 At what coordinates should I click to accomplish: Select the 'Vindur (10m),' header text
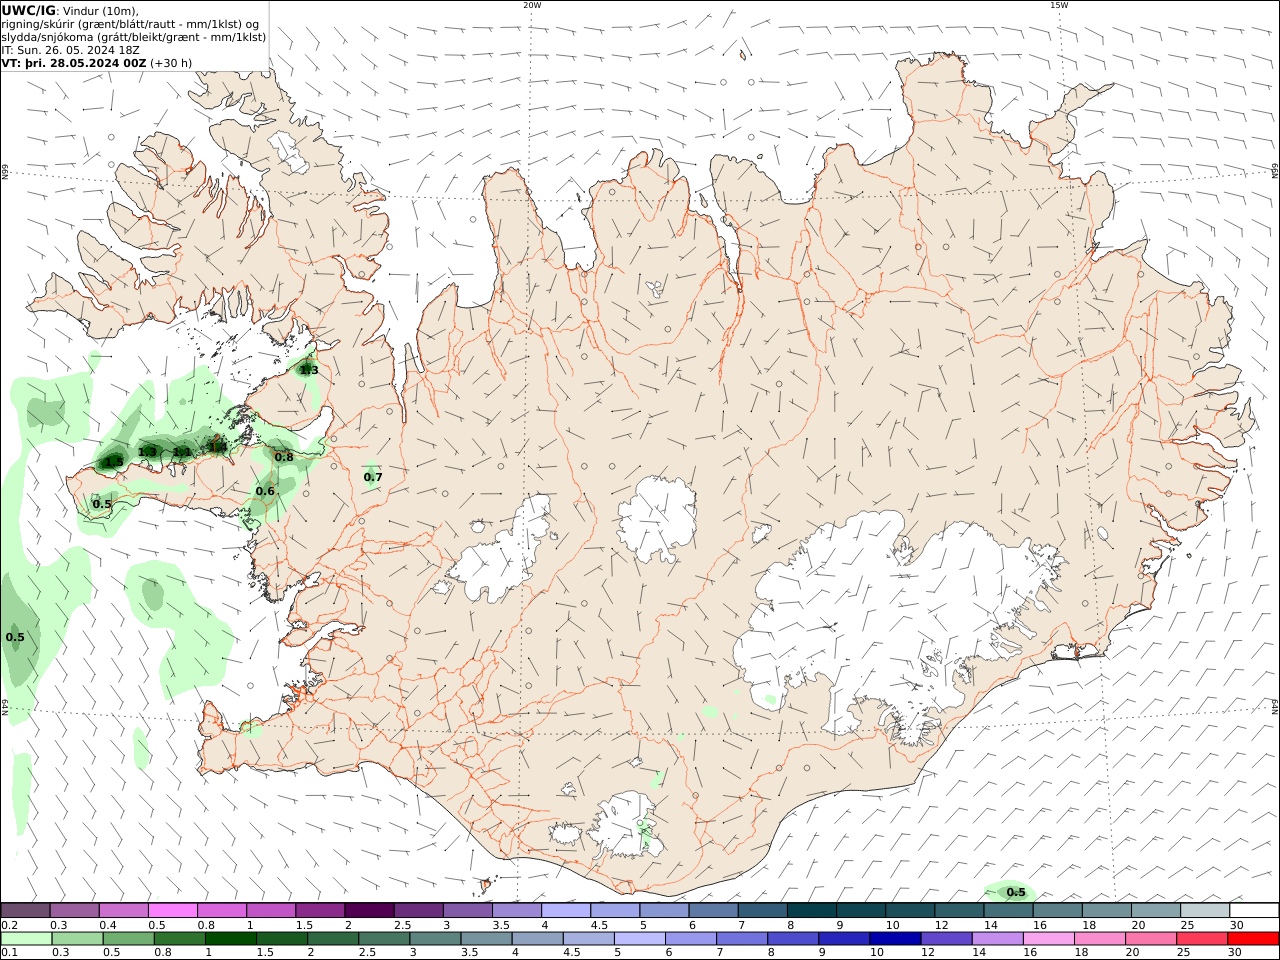(x=101, y=11)
